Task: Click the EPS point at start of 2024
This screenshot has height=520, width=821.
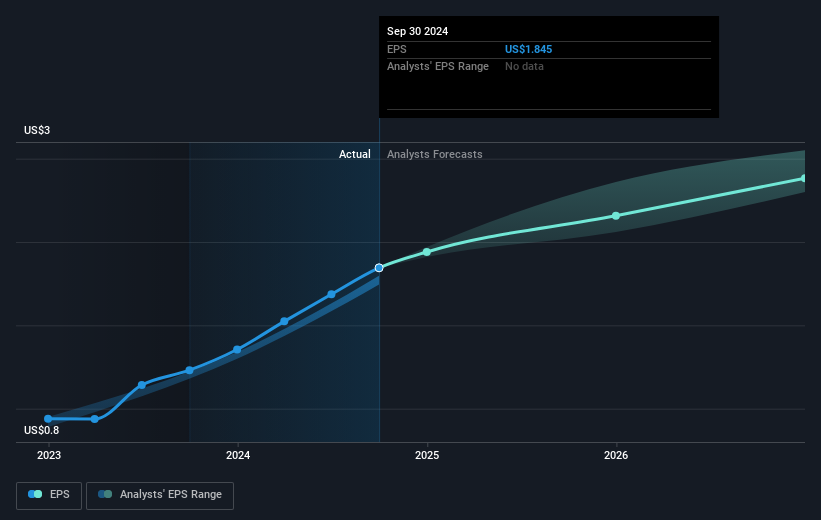Action: [237, 349]
